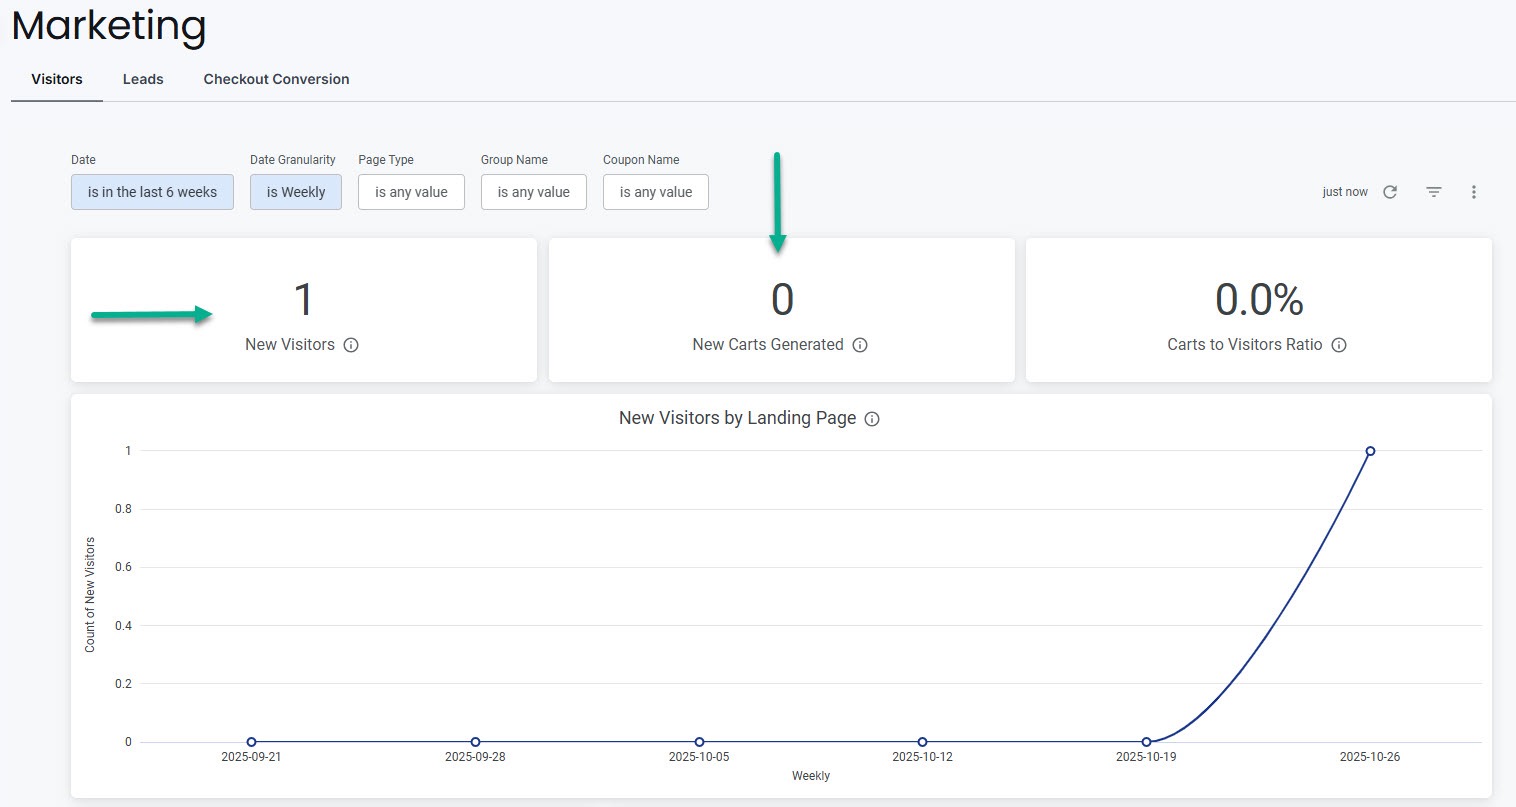Click the 'Coupon Name' filter label
The width and height of the screenshot is (1516, 807).
click(x=641, y=160)
